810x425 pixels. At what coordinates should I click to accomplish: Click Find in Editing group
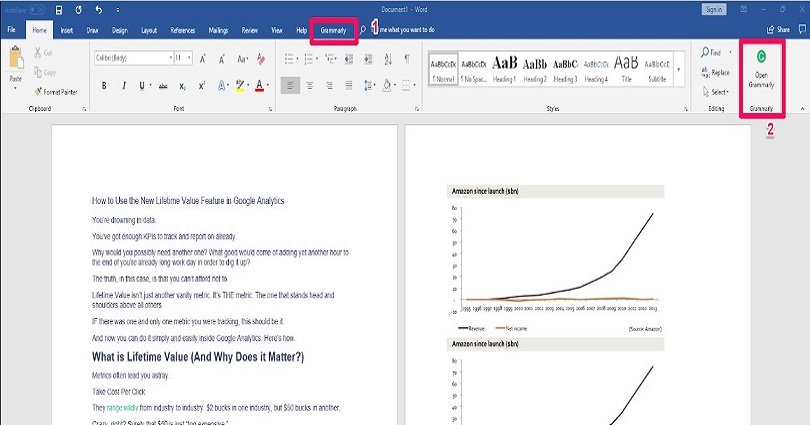(711, 53)
